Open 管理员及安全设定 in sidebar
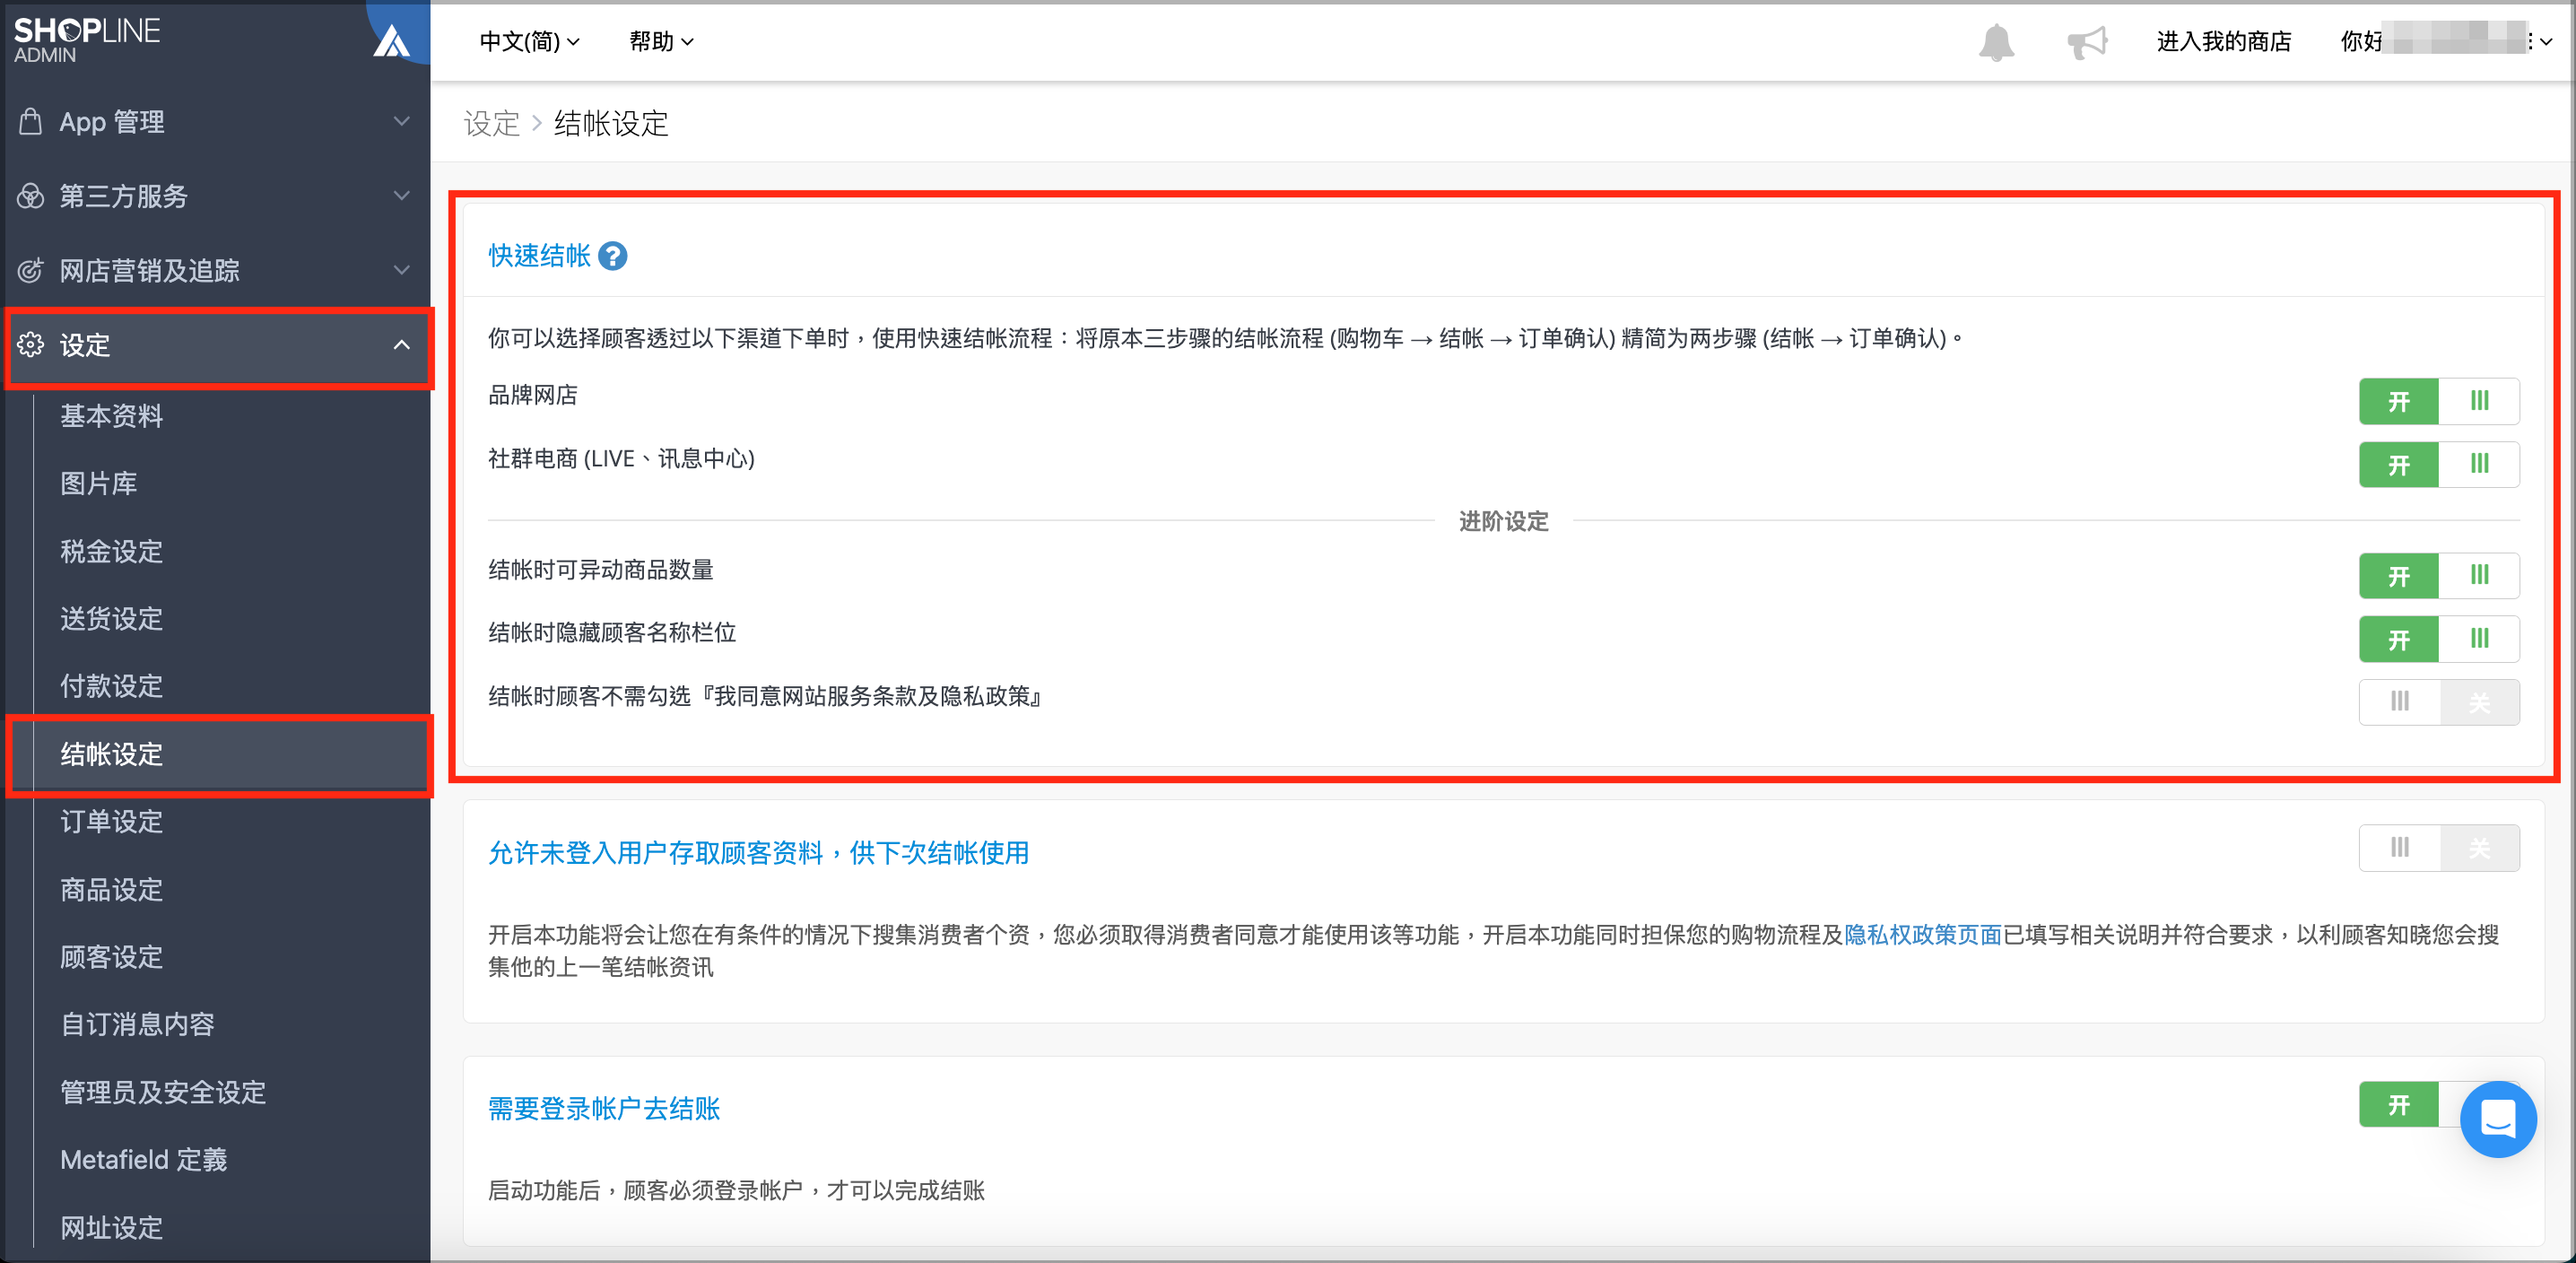The height and width of the screenshot is (1263, 2576). point(163,1092)
